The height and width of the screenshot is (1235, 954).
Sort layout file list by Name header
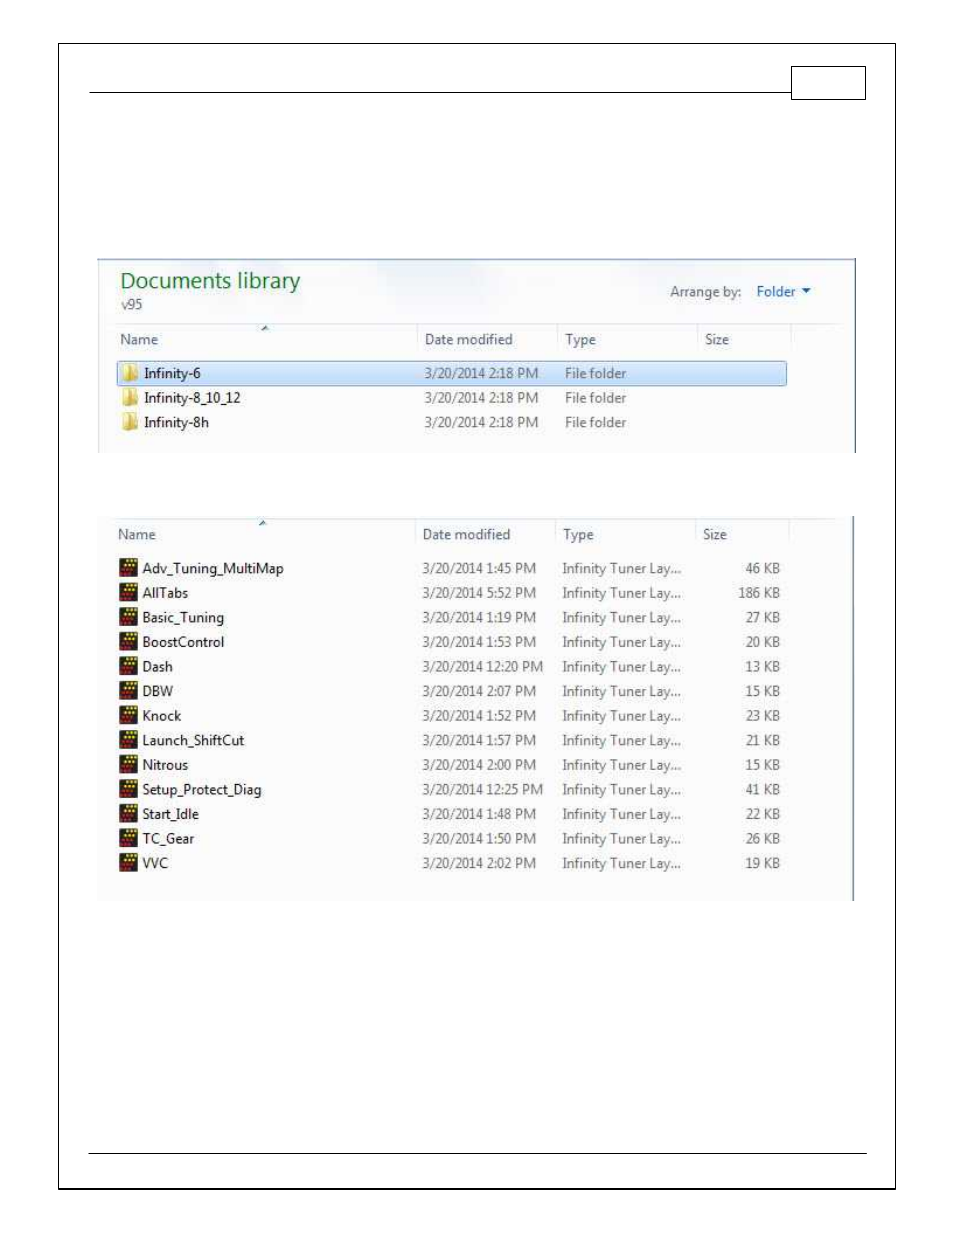point(137,535)
